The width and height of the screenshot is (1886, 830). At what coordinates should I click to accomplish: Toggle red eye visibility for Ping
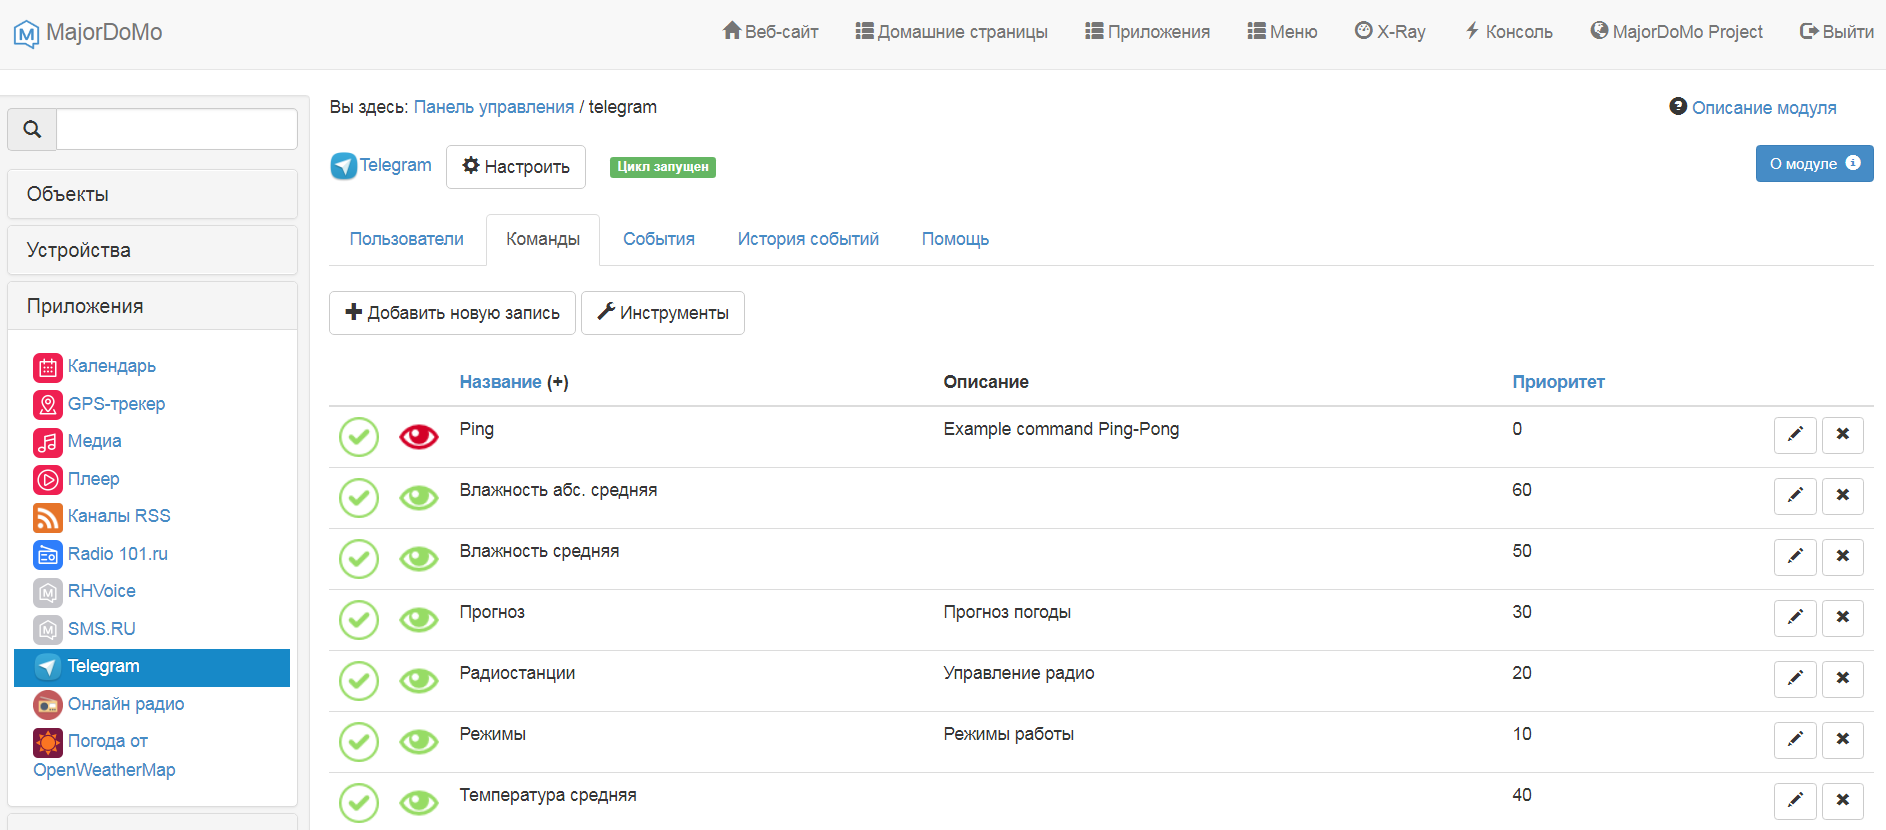click(419, 437)
